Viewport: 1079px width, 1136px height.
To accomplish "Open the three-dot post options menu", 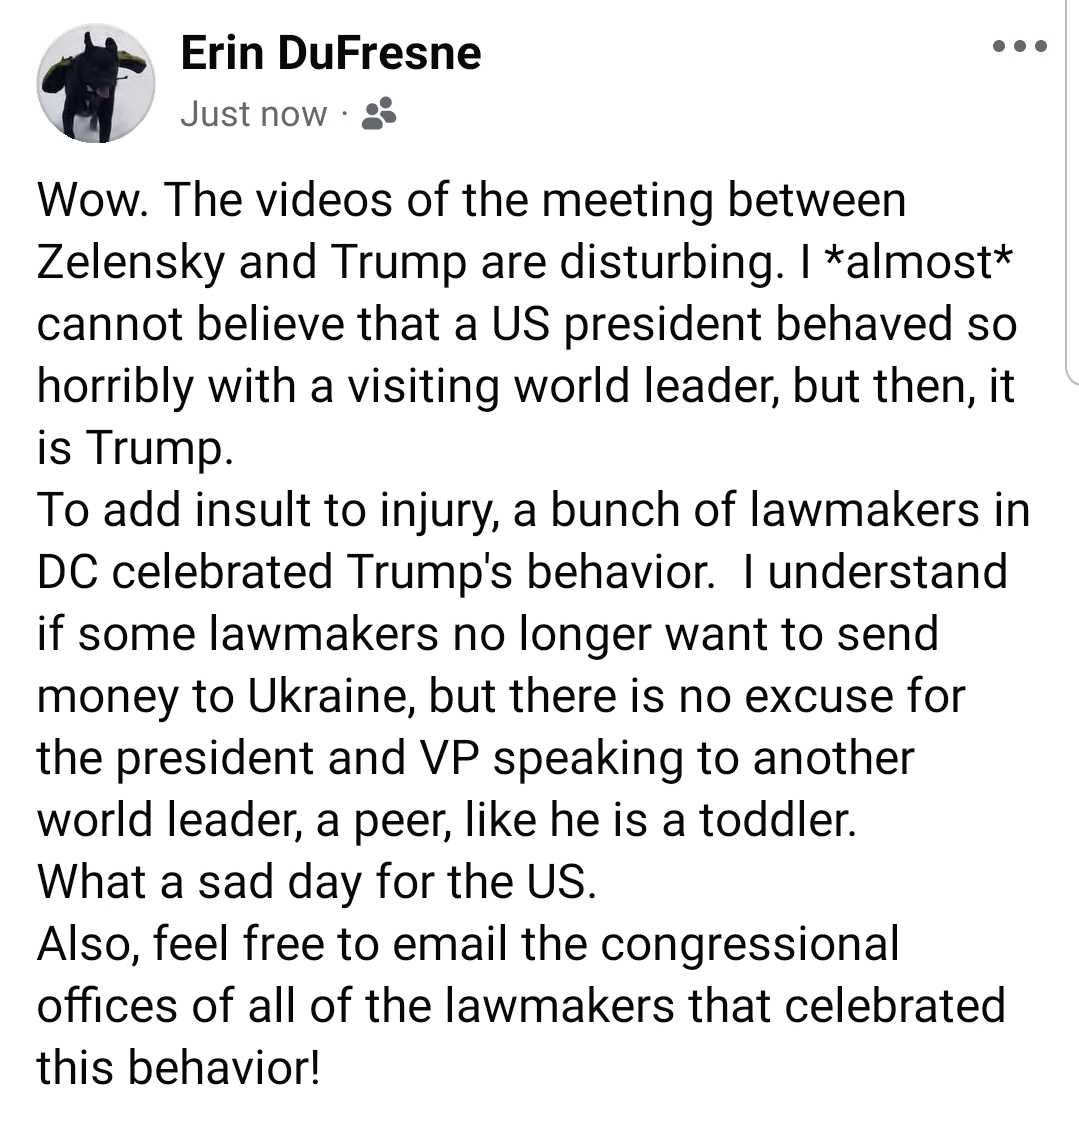I will pos(1020,46).
